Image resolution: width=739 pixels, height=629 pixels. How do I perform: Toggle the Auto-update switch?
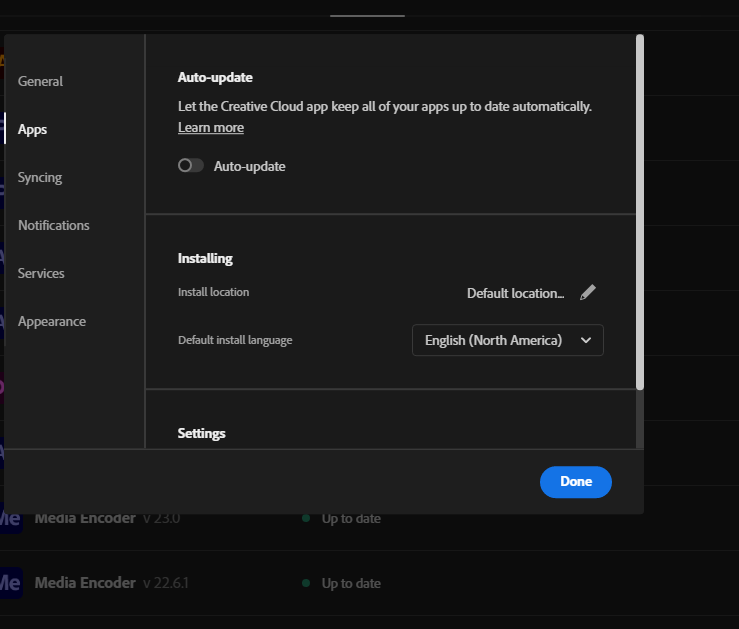tap(191, 166)
